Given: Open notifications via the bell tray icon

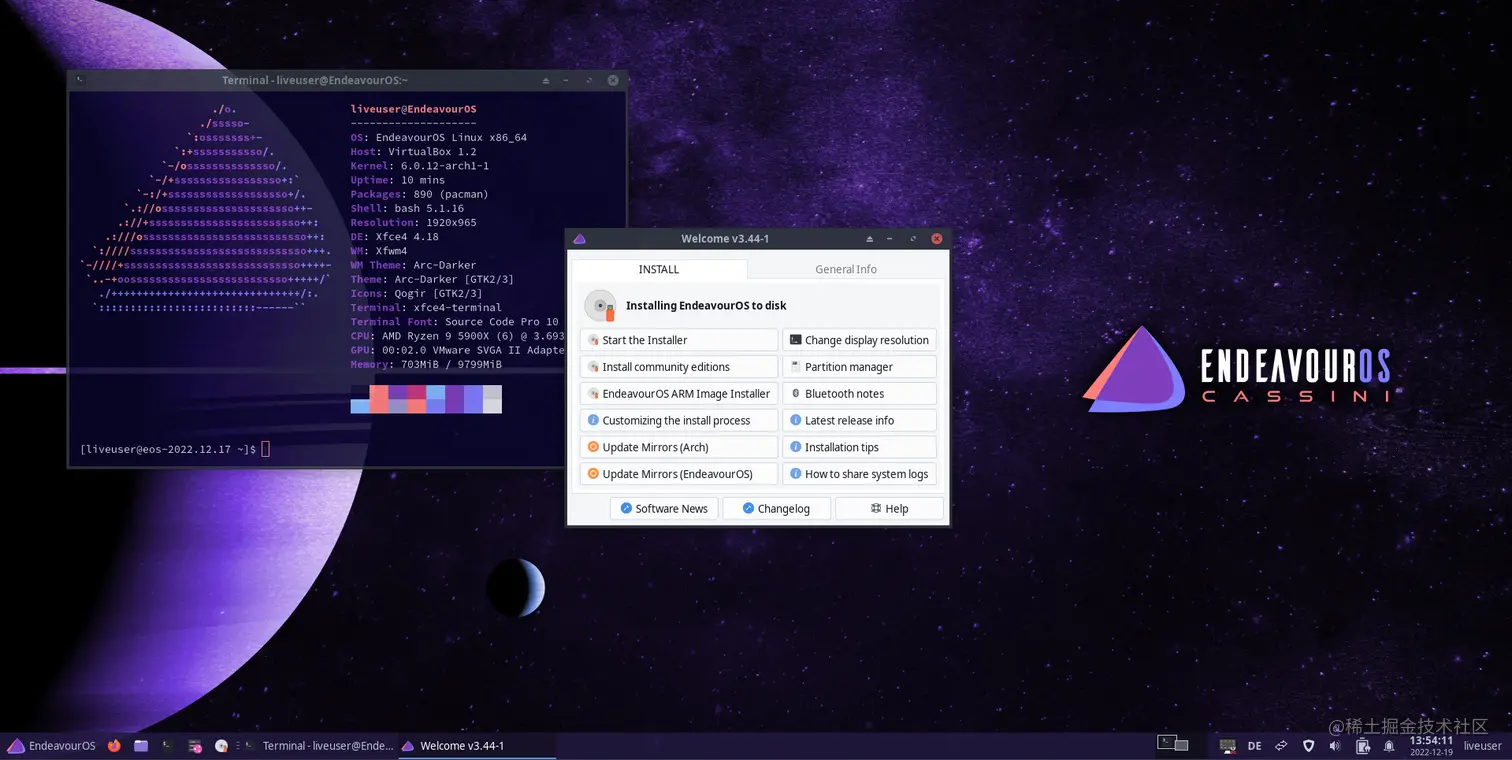Looking at the screenshot, I should (x=1389, y=746).
